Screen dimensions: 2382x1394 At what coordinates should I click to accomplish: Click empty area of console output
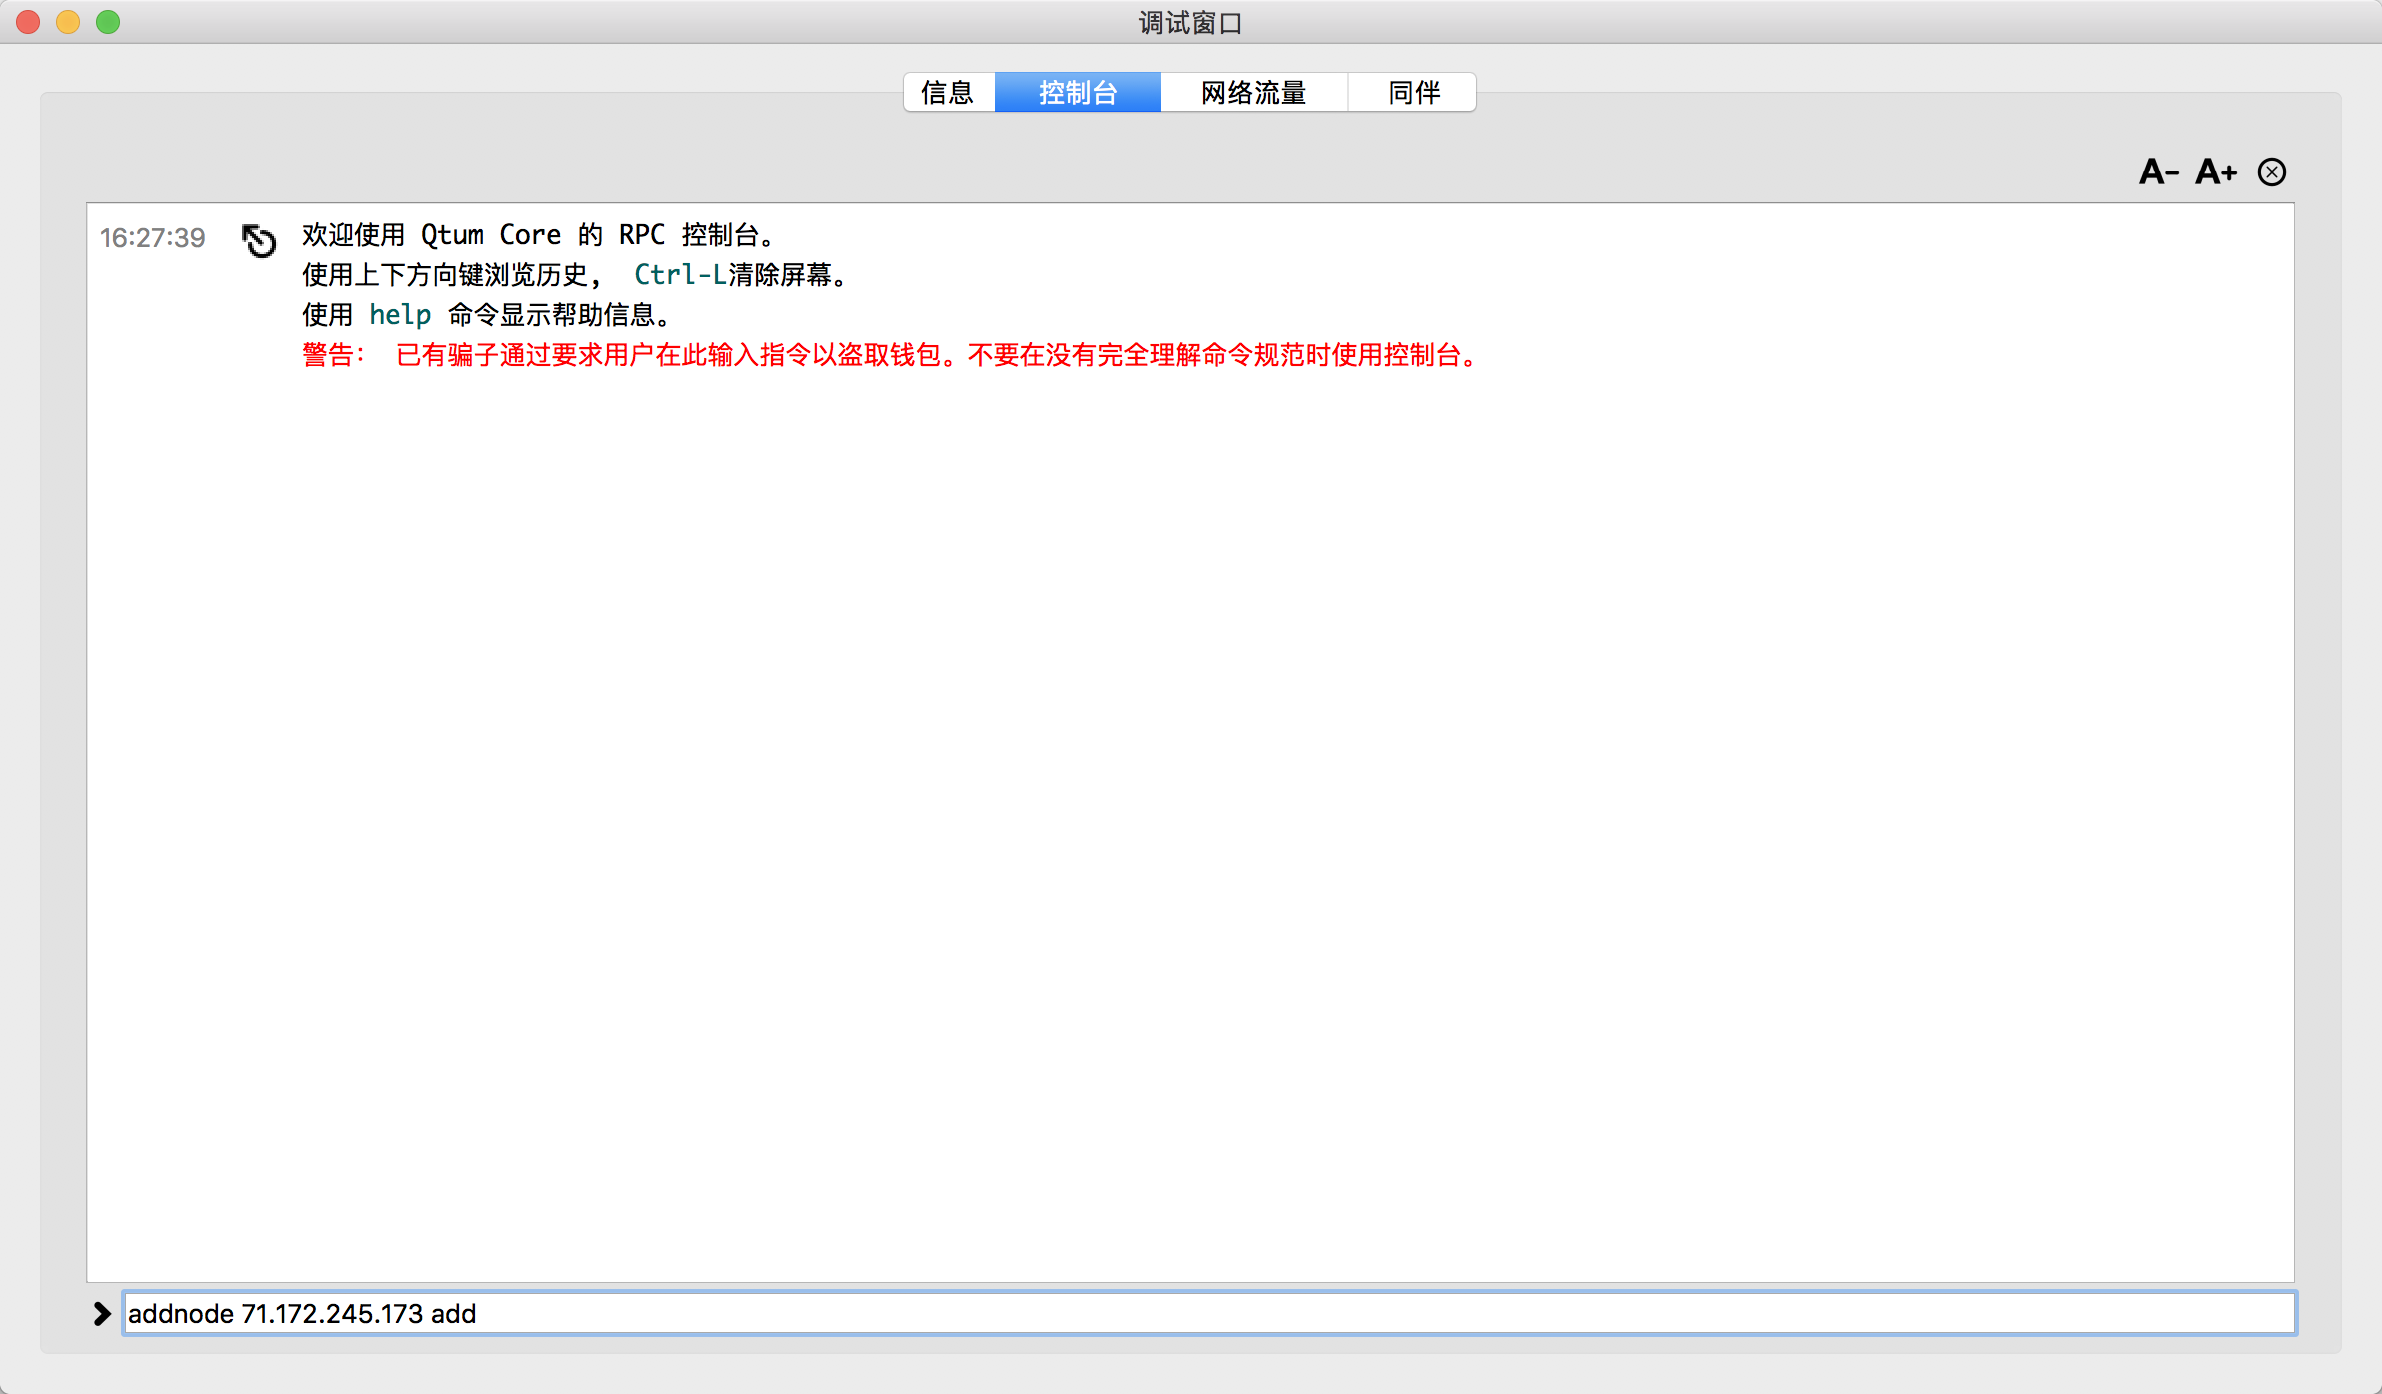(x=1190, y=800)
